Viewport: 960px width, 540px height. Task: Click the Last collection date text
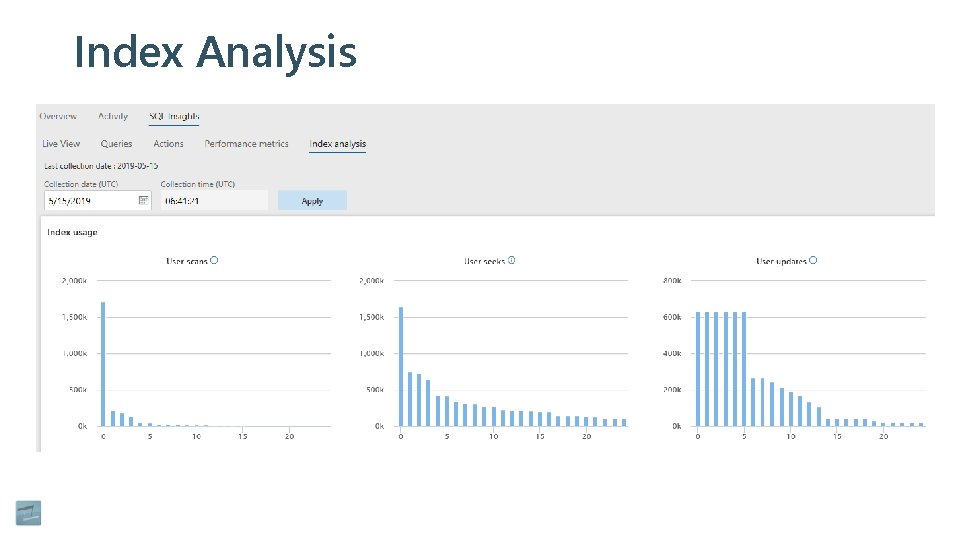[101, 166]
